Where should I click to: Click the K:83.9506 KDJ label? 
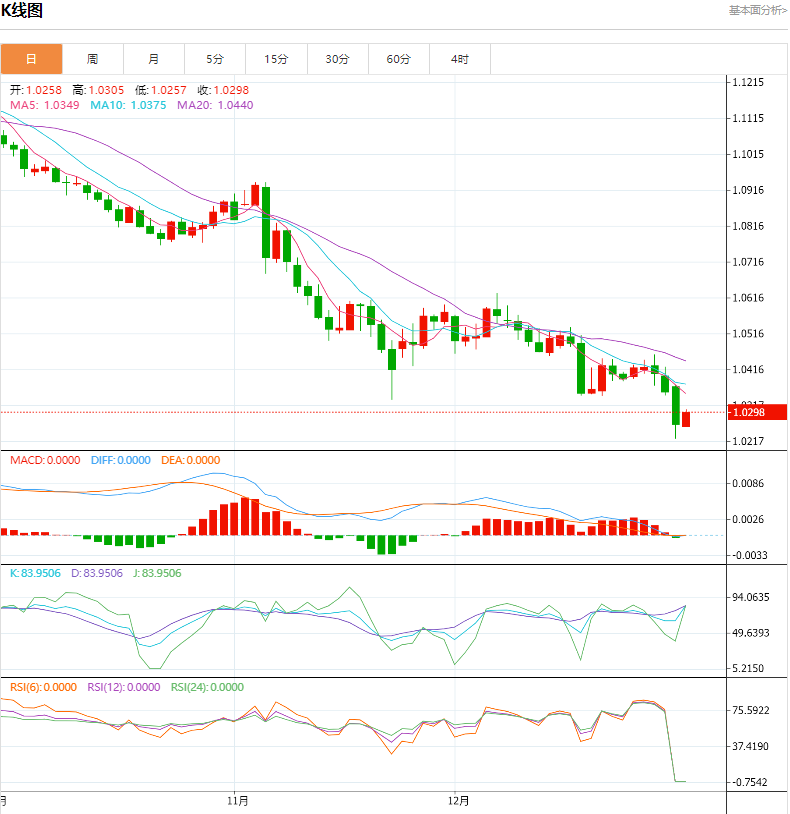pyautogui.click(x=35, y=574)
